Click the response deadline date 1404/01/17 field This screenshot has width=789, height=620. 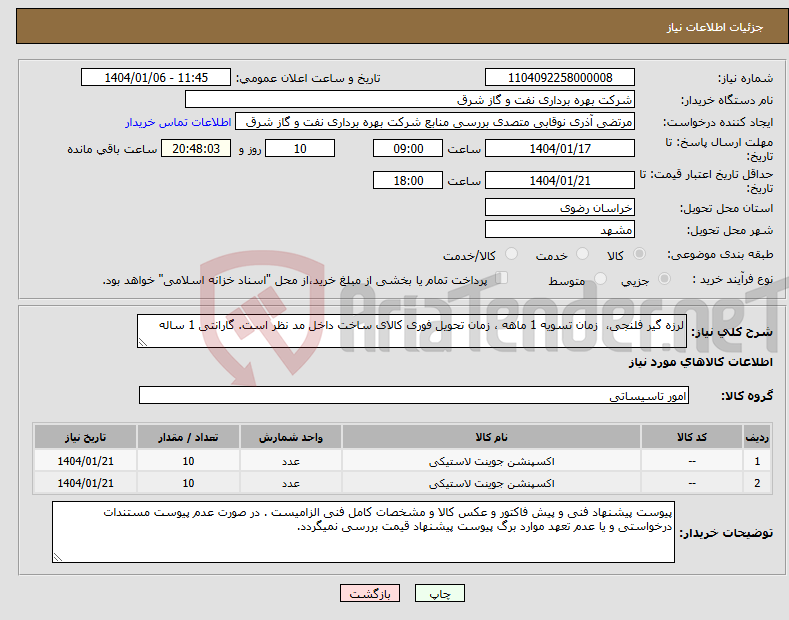(560, 148)
